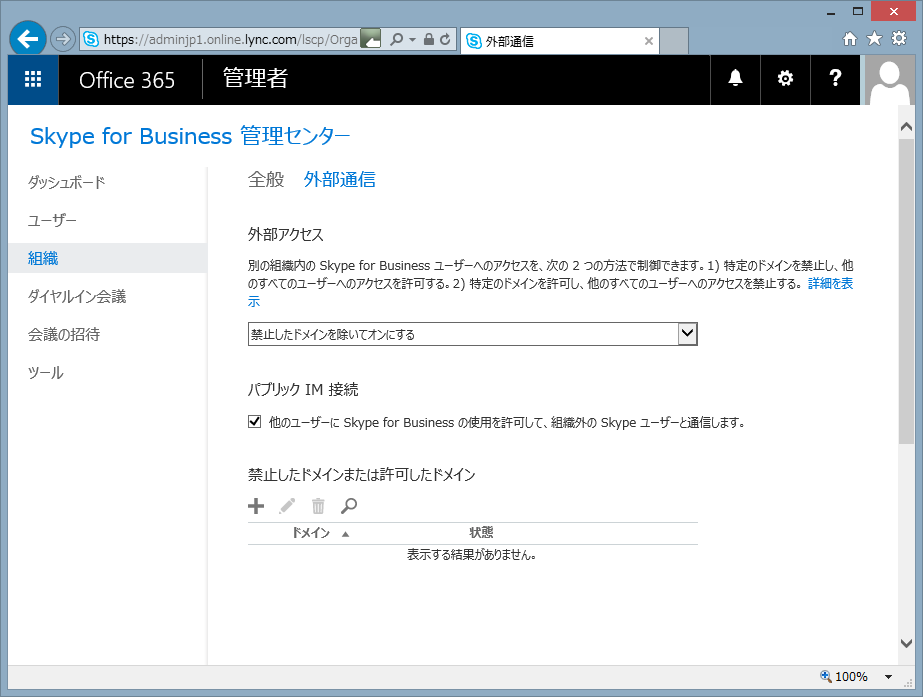Click the notifications bell icon

point(735,78)
